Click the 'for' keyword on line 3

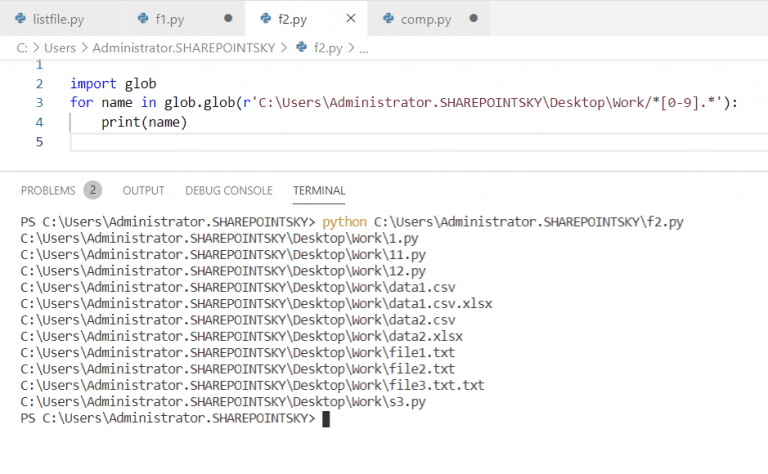[x=81, y=102]
